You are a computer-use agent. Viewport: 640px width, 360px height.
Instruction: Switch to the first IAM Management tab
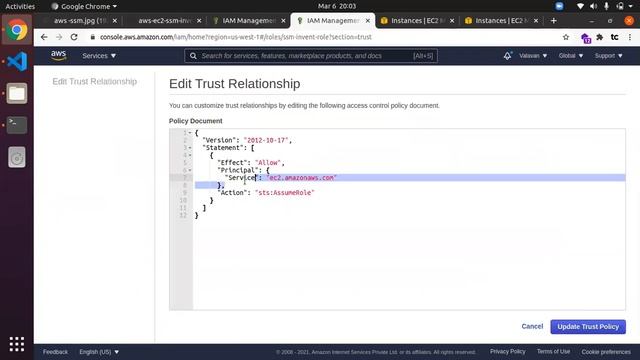coord(248,20)
